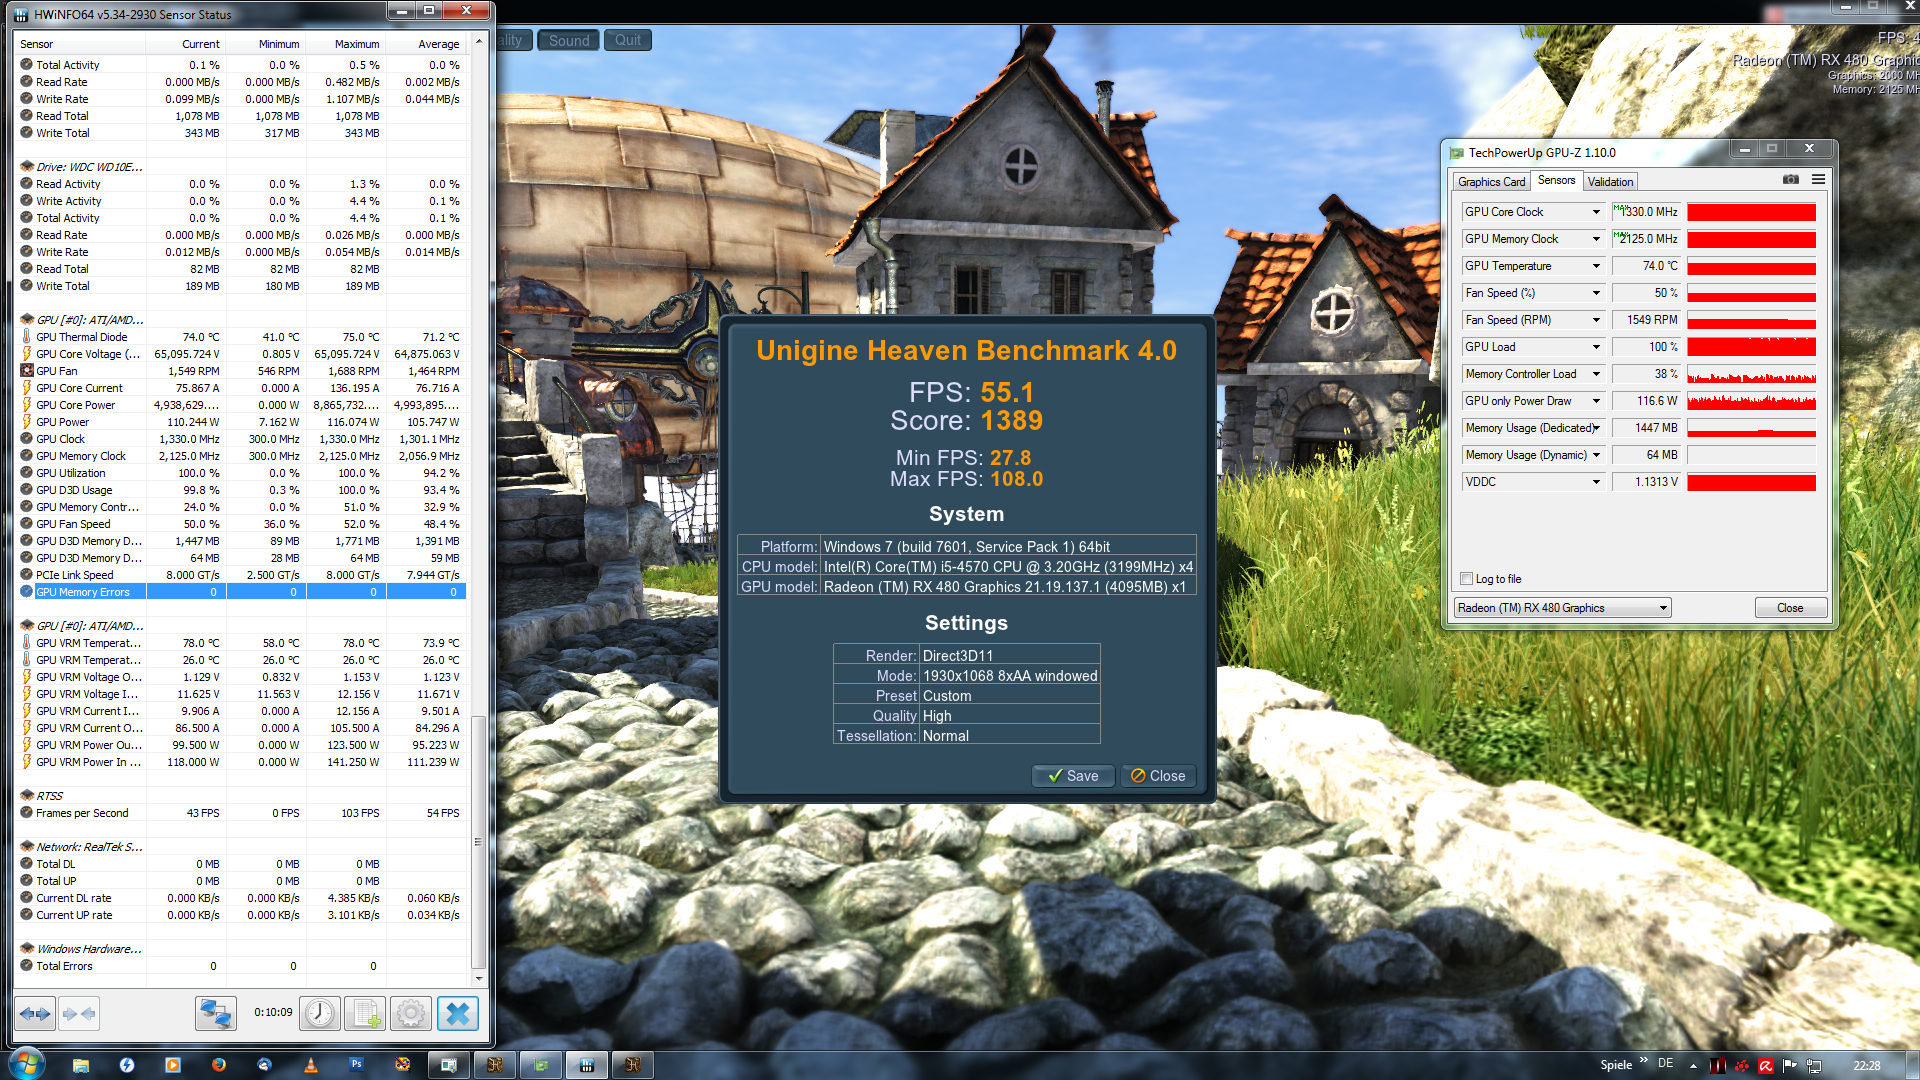Expand the Radeon RX 480 Graphics device selector
Screen dimensions: 1920x1080
pyautogui.click(x=1663, y=608)
